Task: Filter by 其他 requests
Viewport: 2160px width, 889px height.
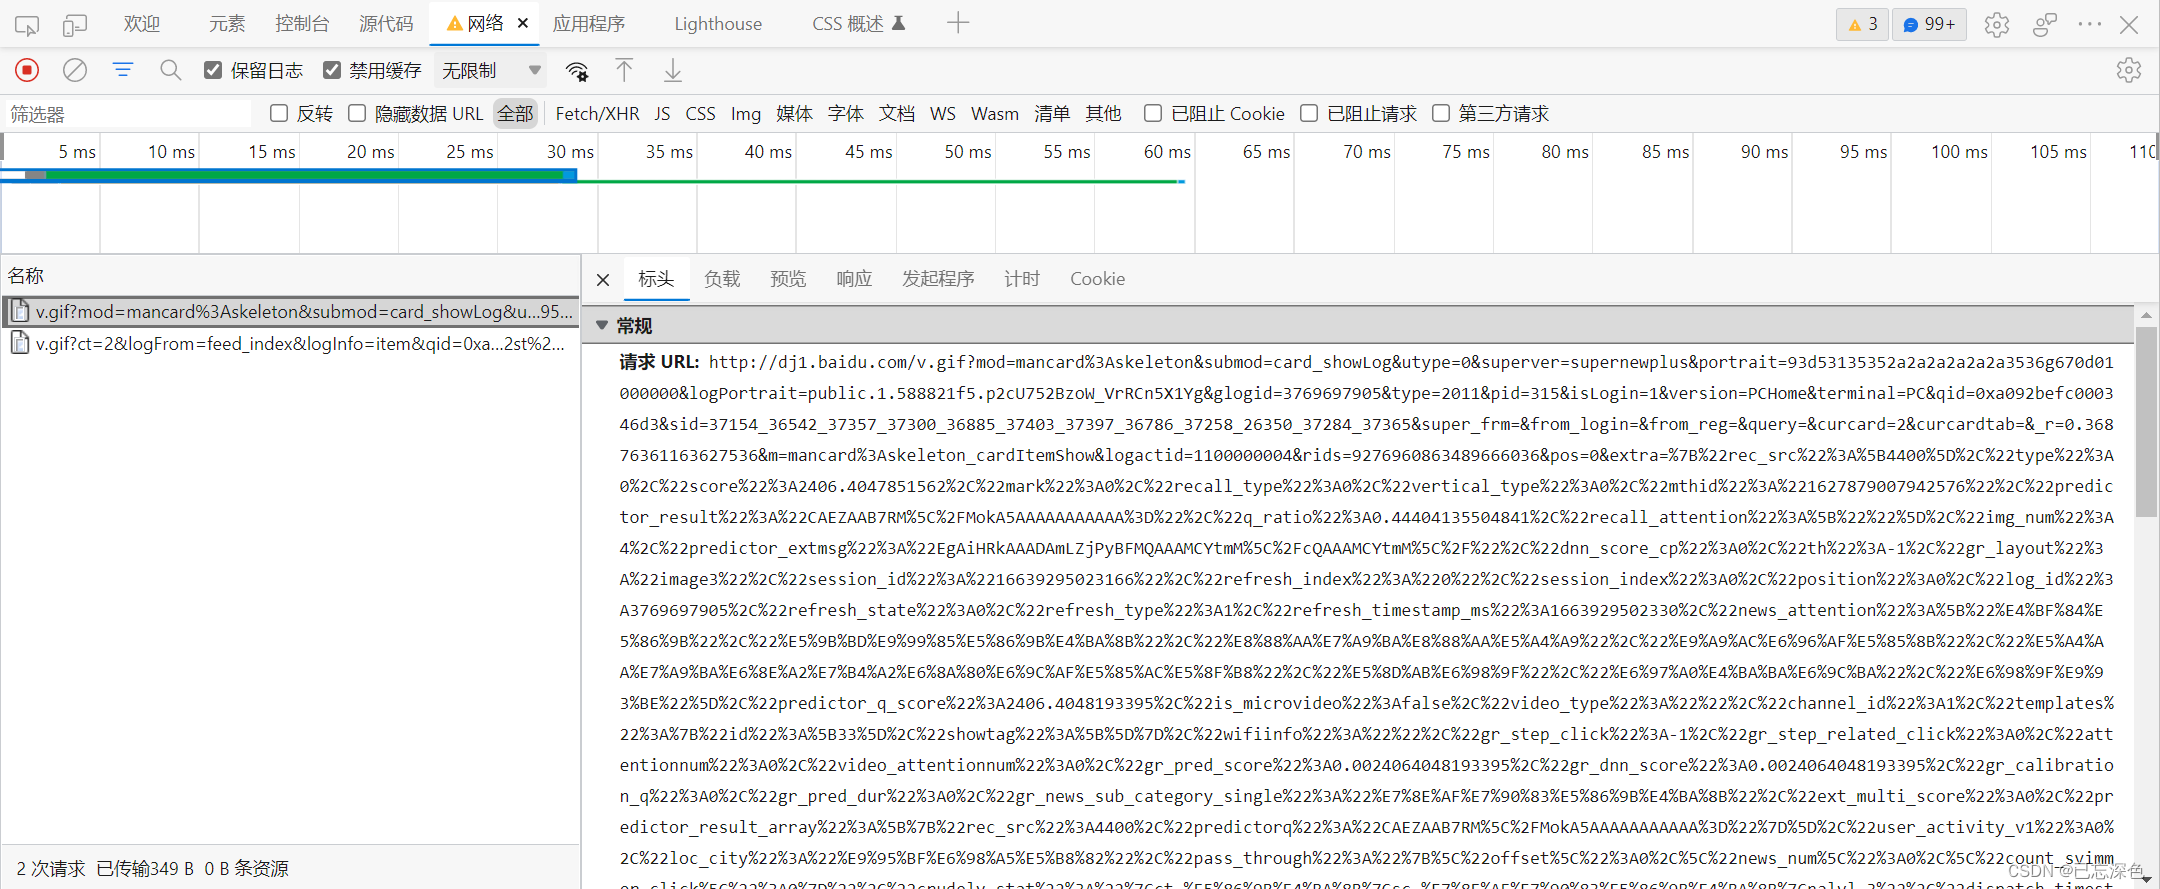Action: pos(1103,114)
